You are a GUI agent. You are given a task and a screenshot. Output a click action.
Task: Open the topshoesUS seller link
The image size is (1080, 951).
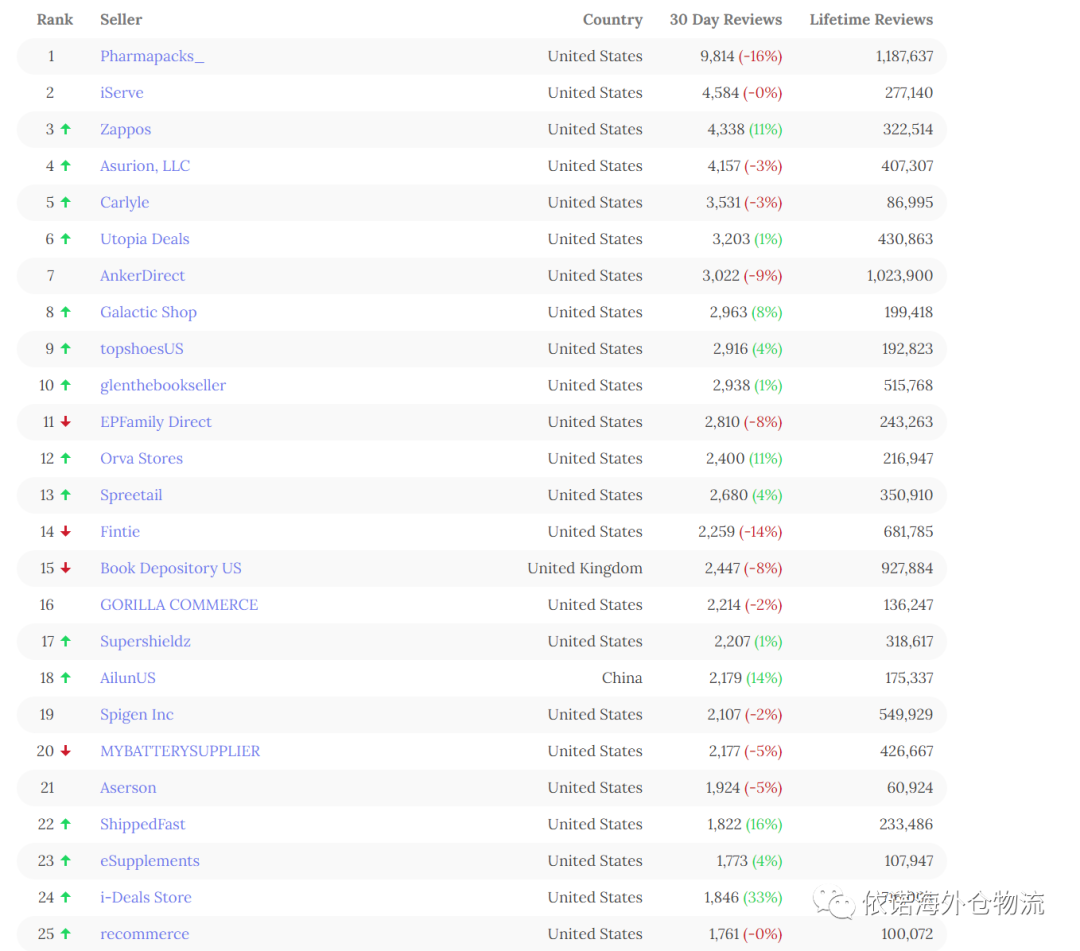[x=142, y=348]
